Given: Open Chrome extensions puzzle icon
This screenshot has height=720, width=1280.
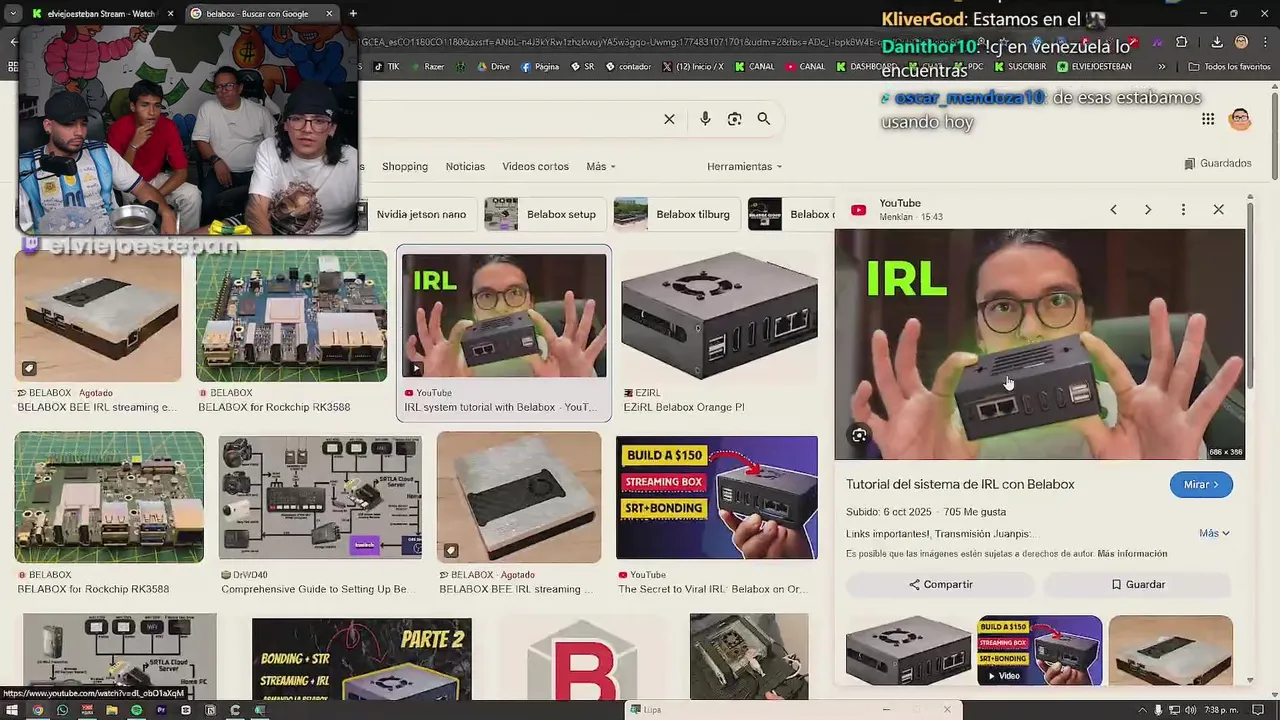Looking at the screenshot, I should point(1182,42).
